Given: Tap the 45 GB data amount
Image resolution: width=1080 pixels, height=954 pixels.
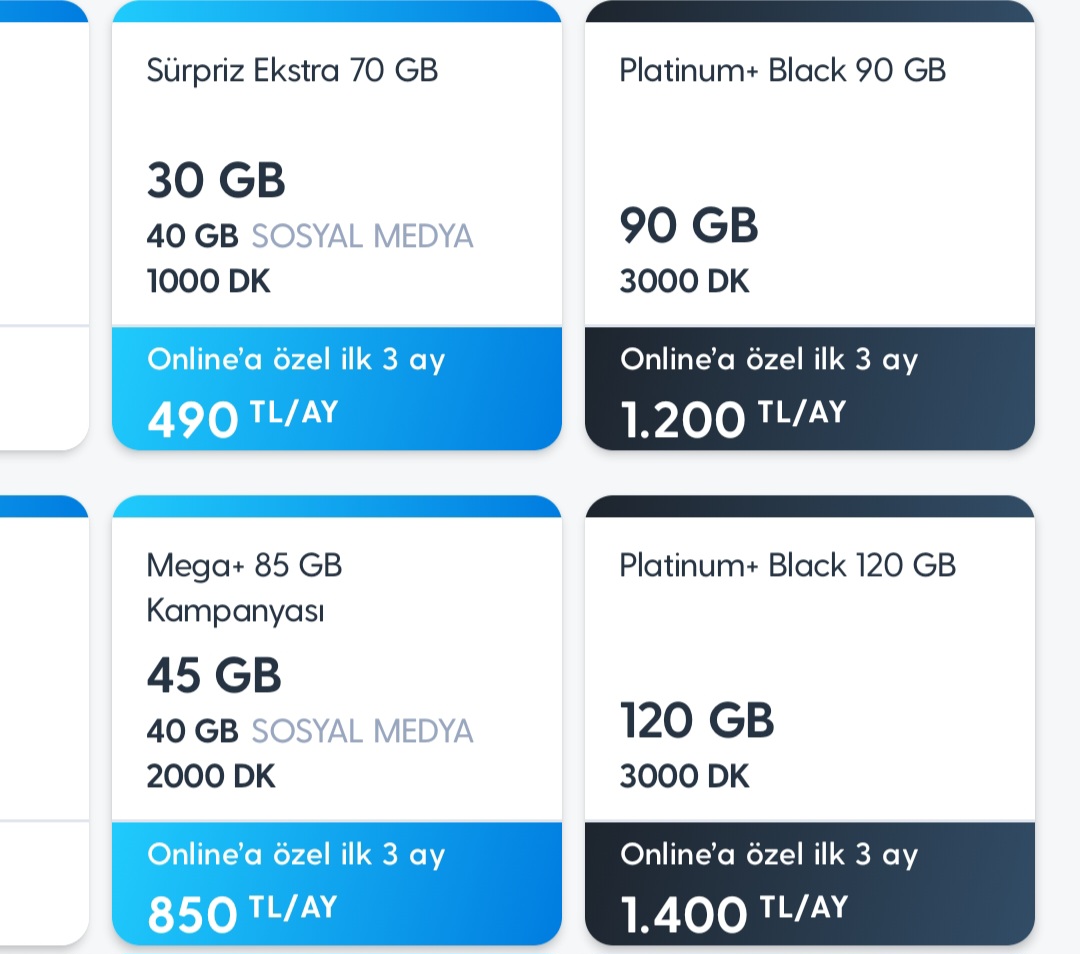Looking at the screenshot, I should (x=214, y=676).
